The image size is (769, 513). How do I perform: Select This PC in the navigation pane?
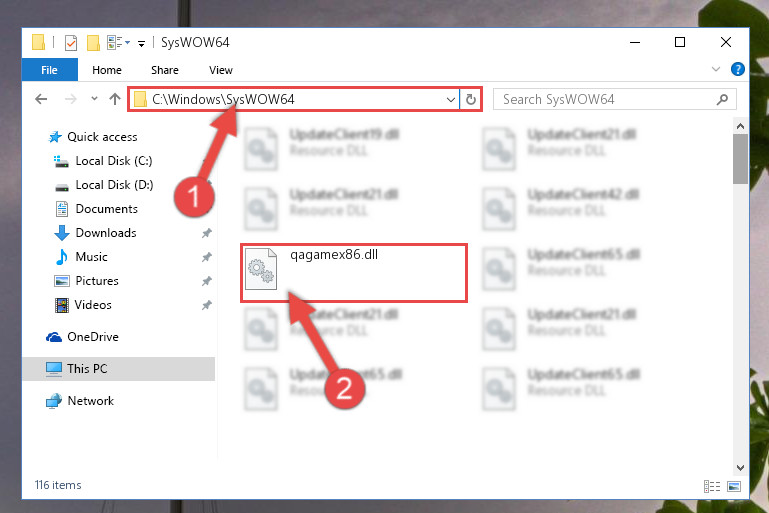pyautogui.click(x=119, y=369)
